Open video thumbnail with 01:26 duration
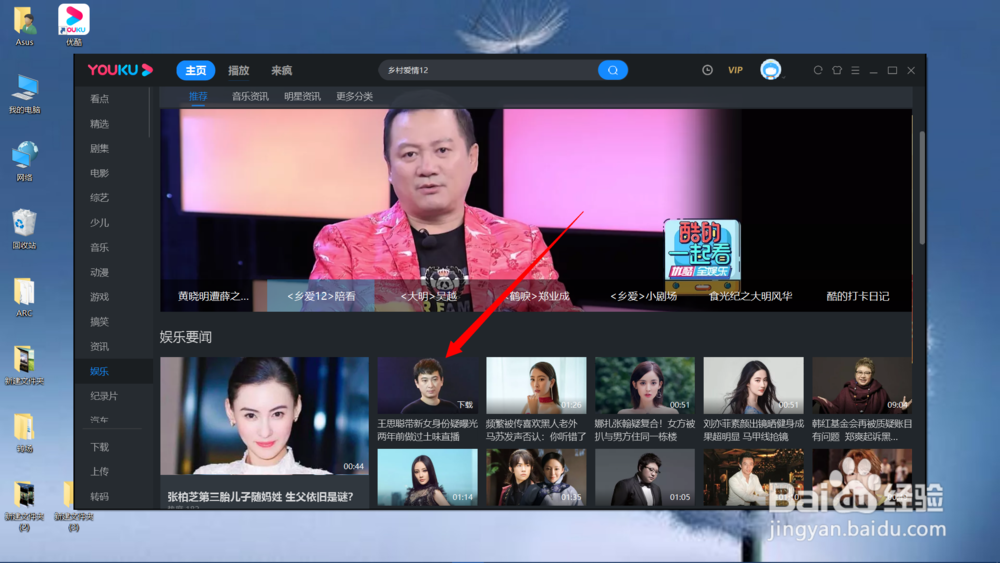Viewport: 1000px width, 563px height. pos(536,385)
